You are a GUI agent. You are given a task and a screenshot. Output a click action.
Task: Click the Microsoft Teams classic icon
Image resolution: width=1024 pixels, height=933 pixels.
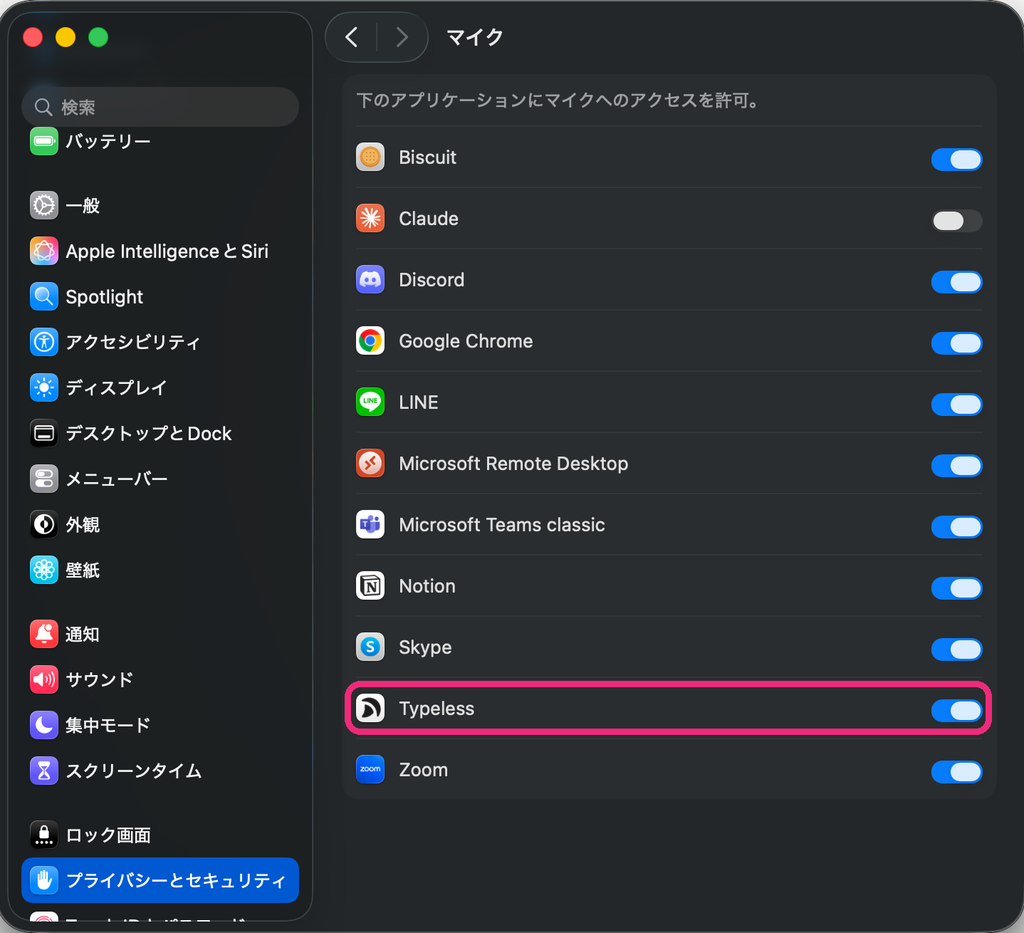[x=370, y=524]
